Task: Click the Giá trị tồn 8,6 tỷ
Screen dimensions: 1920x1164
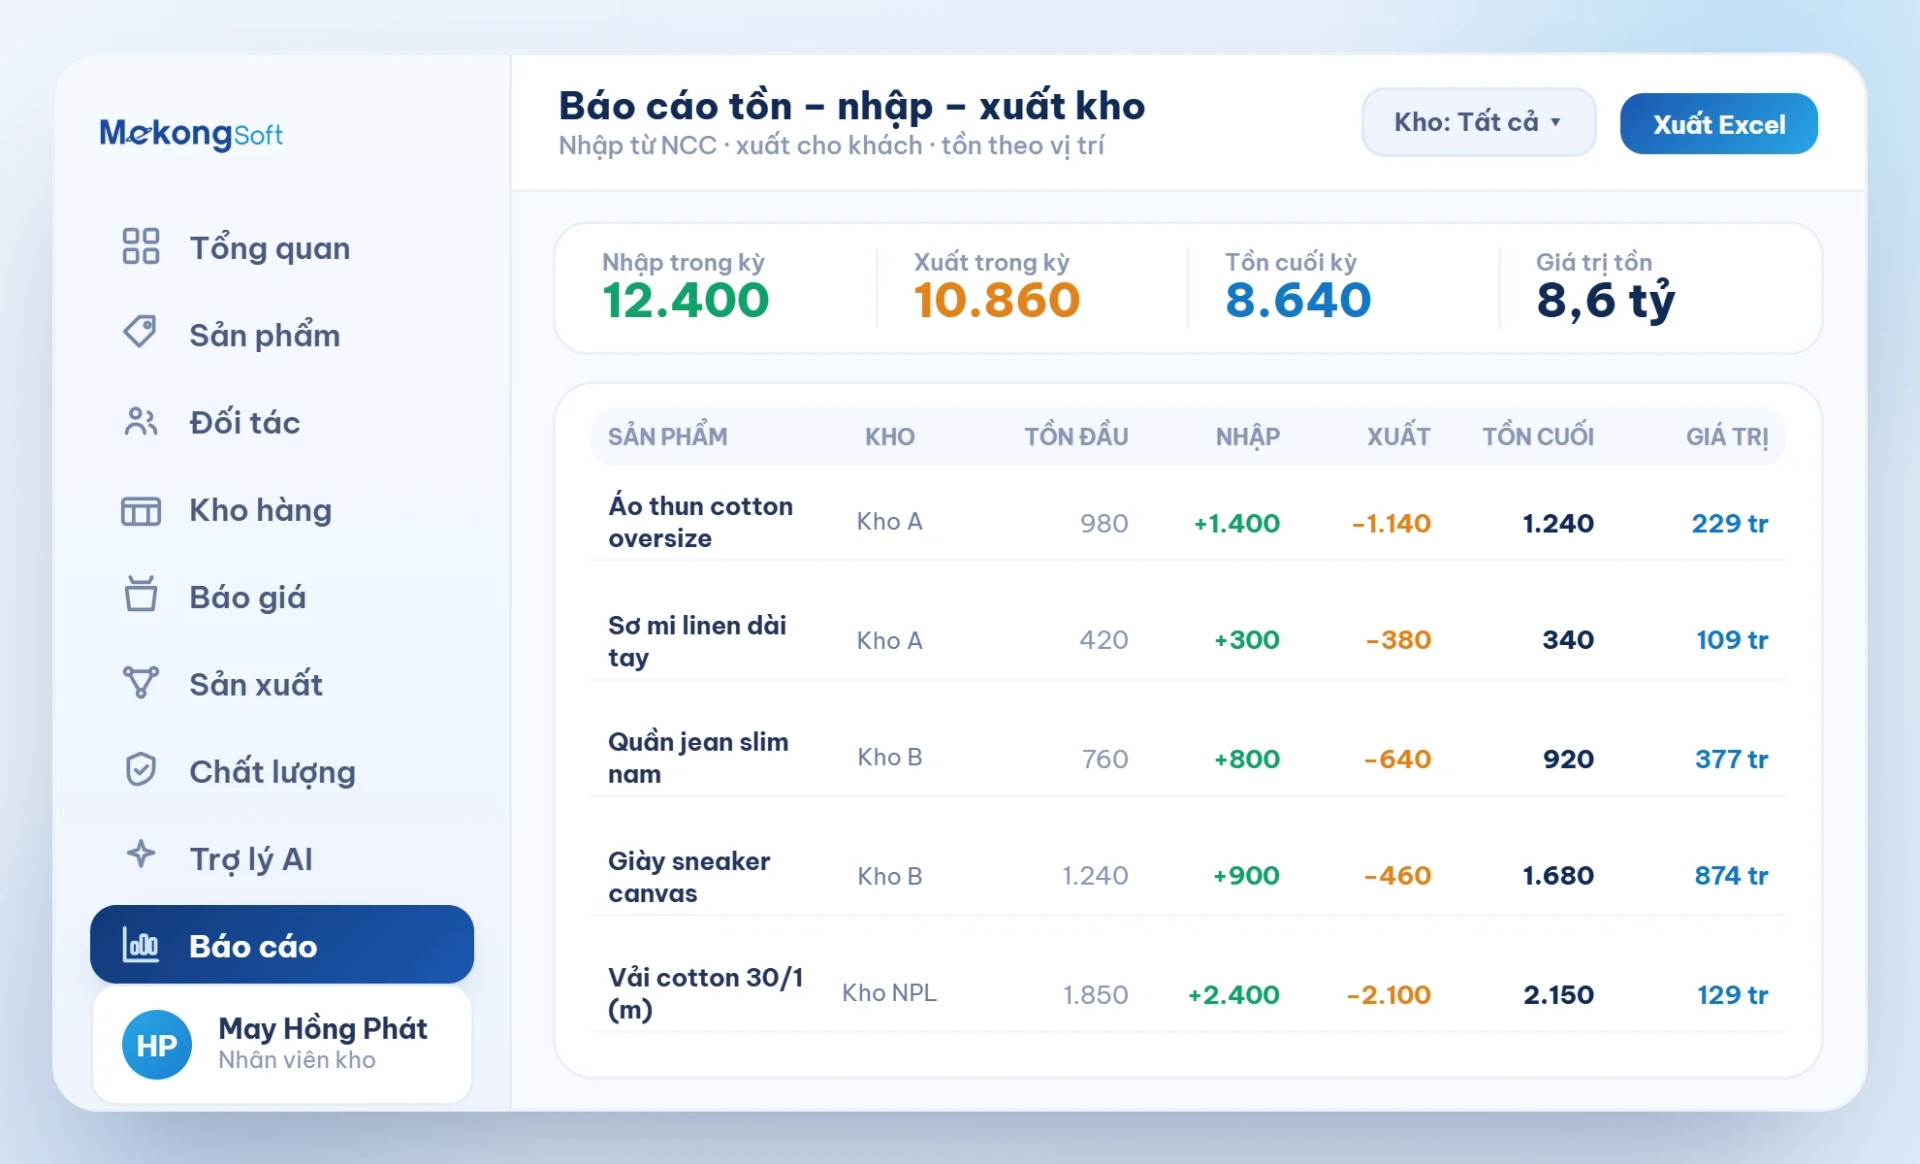Action: (1606, 300)
